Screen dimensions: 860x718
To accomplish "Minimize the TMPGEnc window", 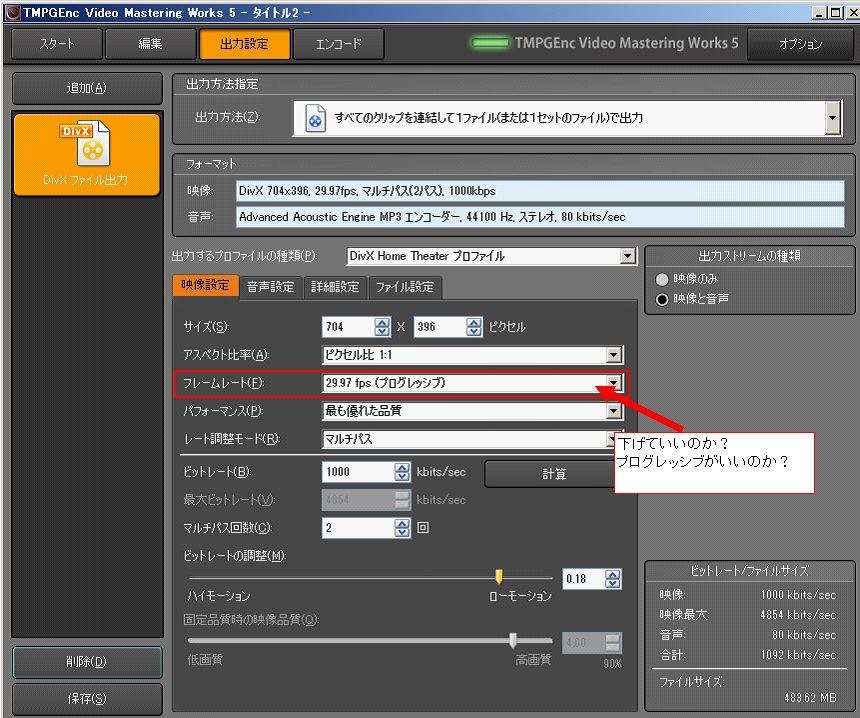I will (820, 12).
